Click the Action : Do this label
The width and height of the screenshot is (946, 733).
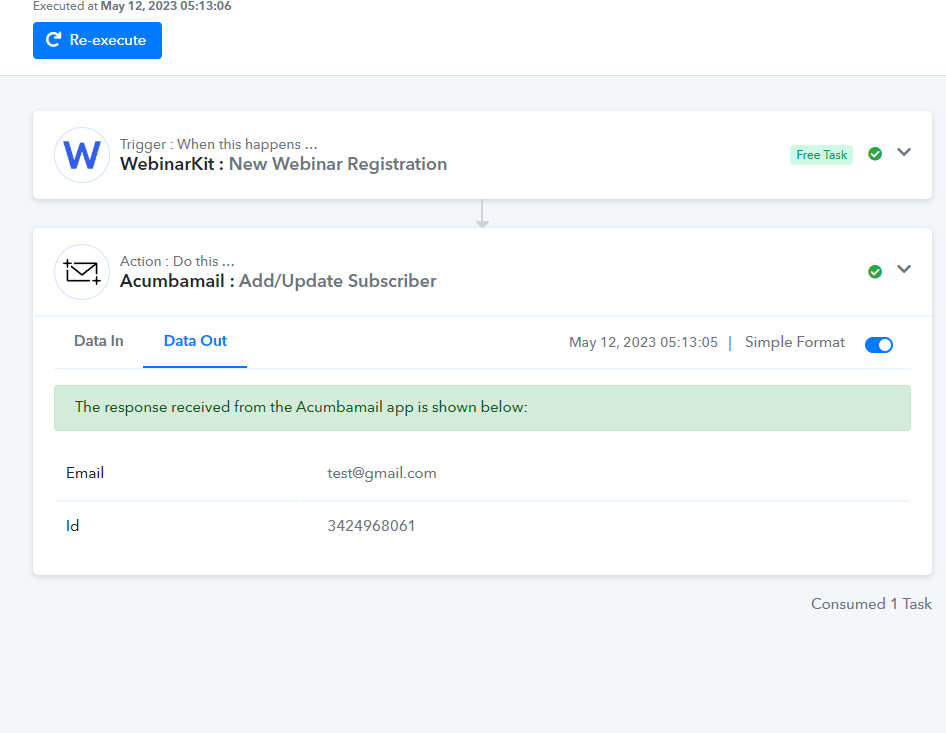177,261
